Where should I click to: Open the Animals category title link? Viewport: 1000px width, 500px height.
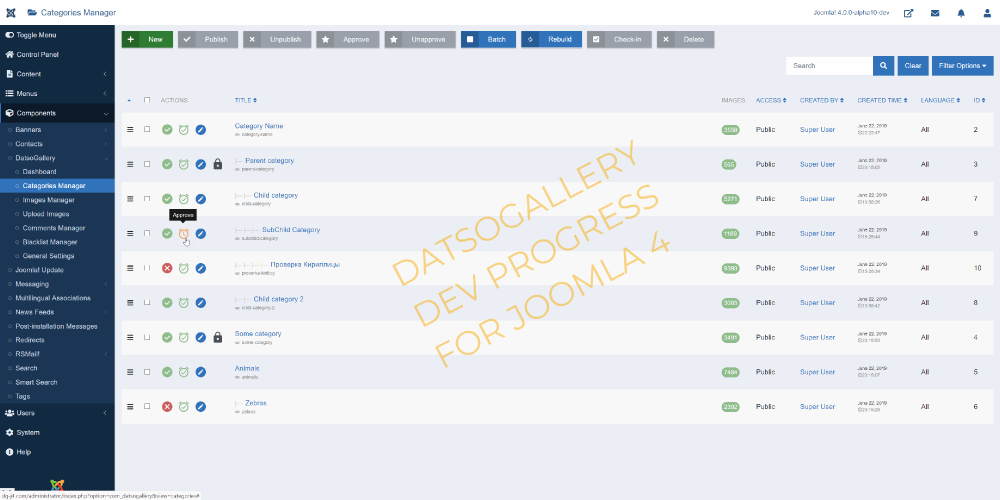[247, 368]
